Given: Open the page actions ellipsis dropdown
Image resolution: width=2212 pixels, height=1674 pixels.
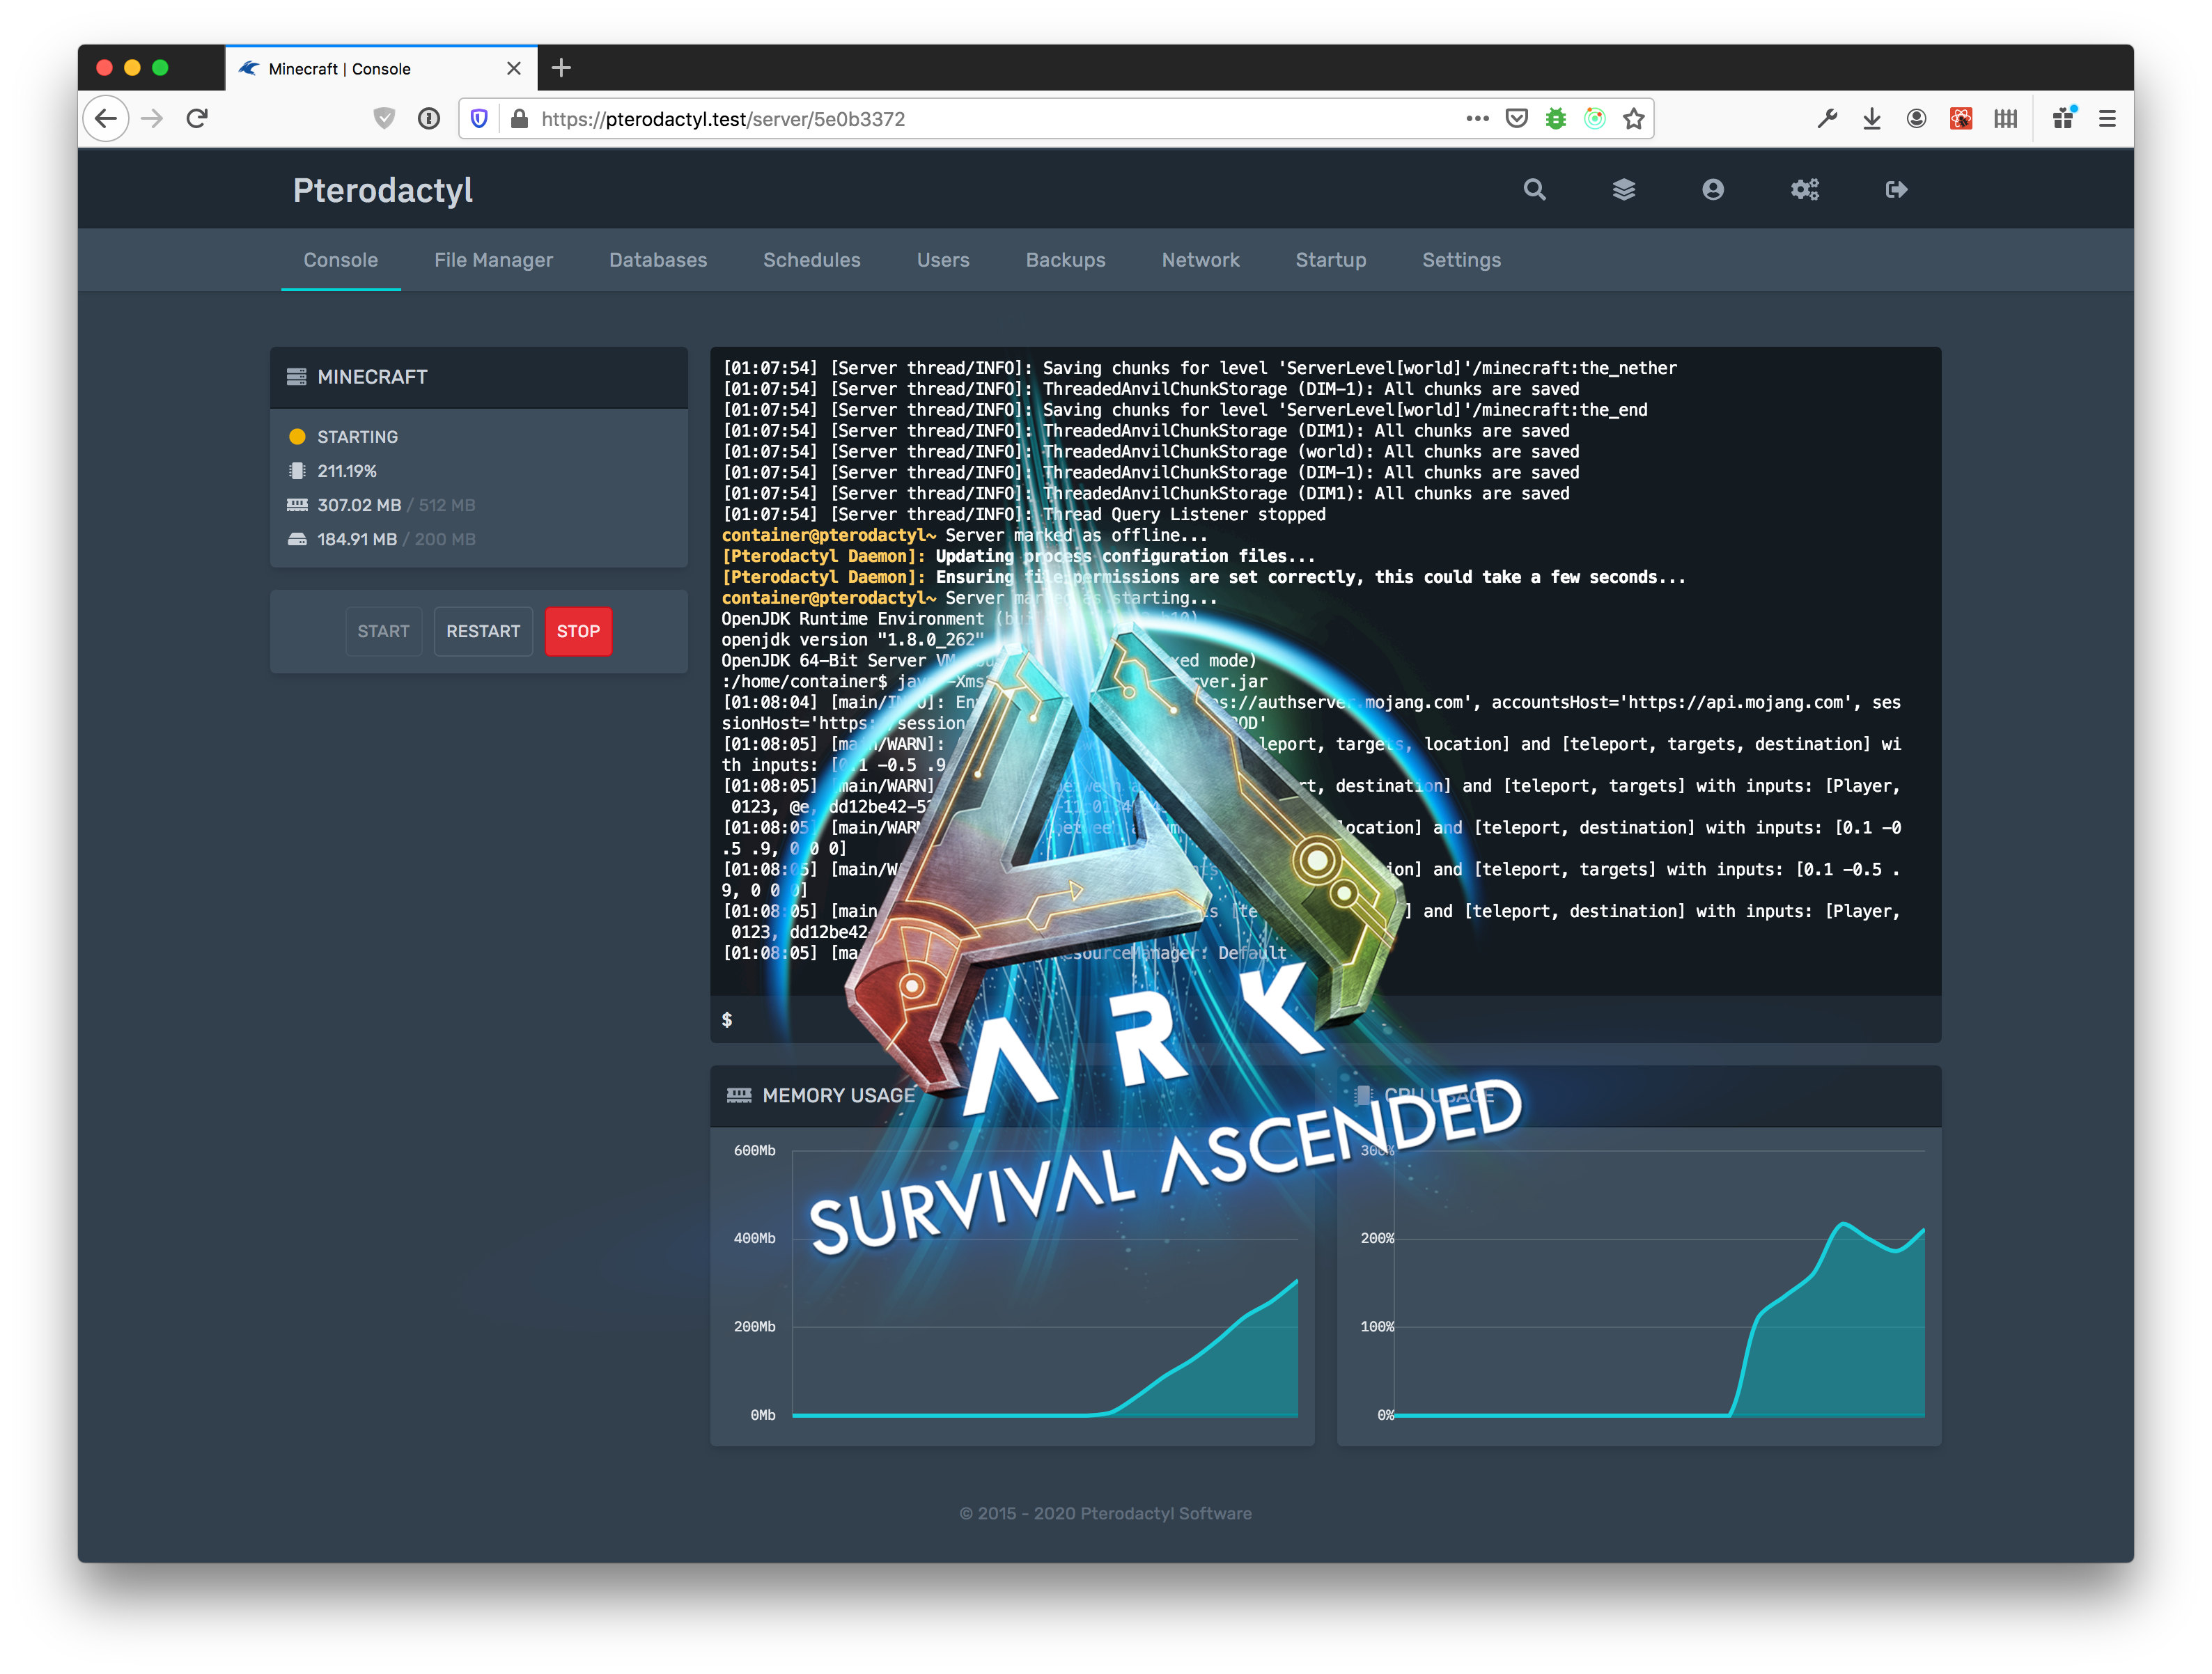Looking at the screenshot, I should (x=1477, y=118).
